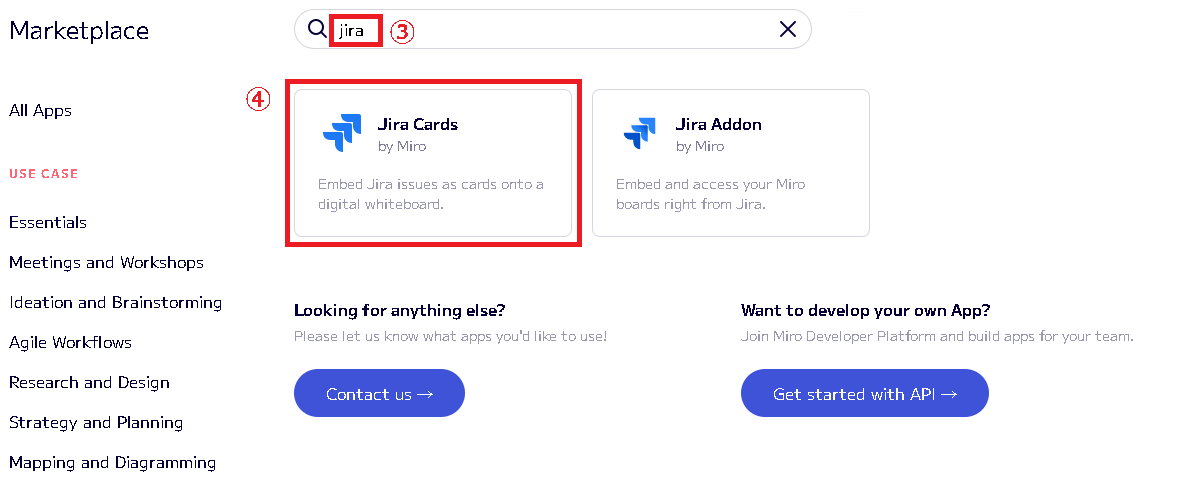Open Research and Design category
Image resolution: width=1180 pixels, height=492 pixels.
tap(89, 383)
